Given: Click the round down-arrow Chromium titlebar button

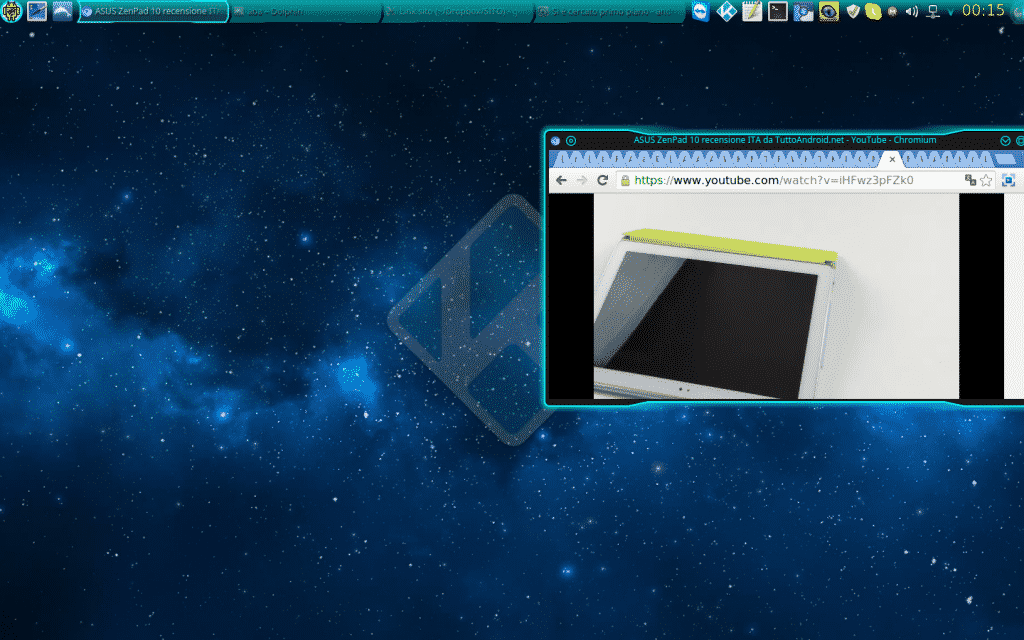Looking at the screenshot, I should pos(1005,140).
